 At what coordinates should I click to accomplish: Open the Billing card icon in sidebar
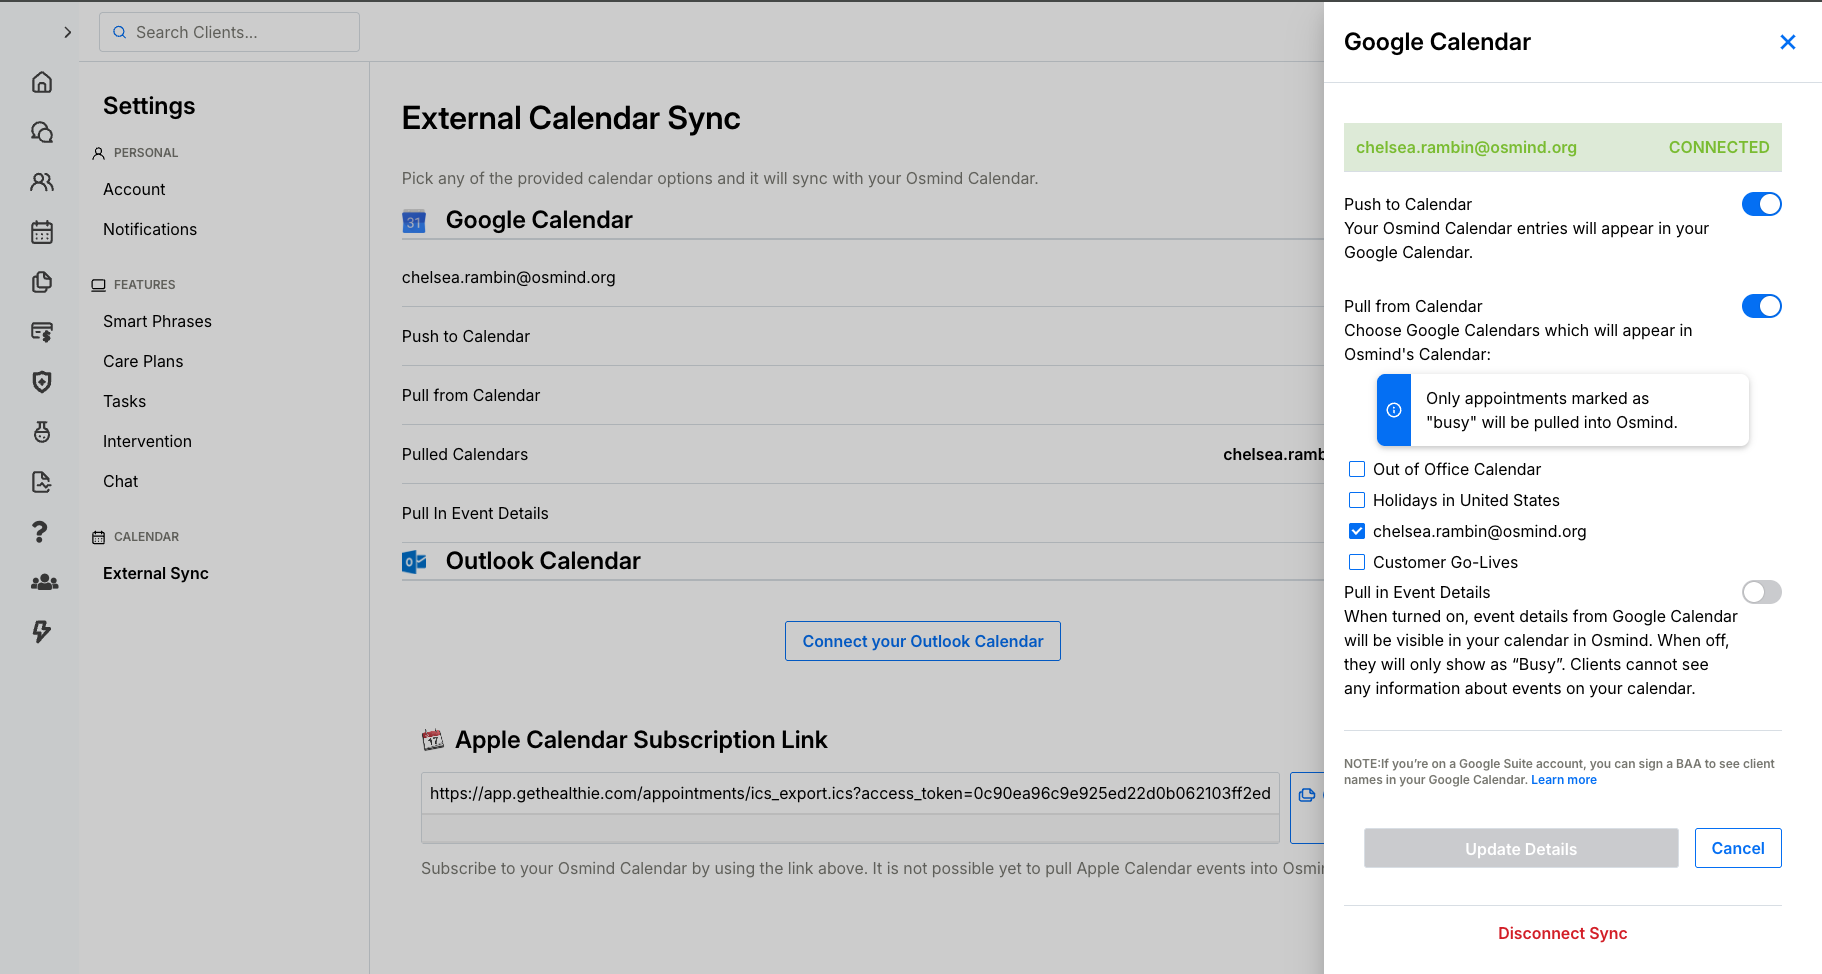click(42, 332)
